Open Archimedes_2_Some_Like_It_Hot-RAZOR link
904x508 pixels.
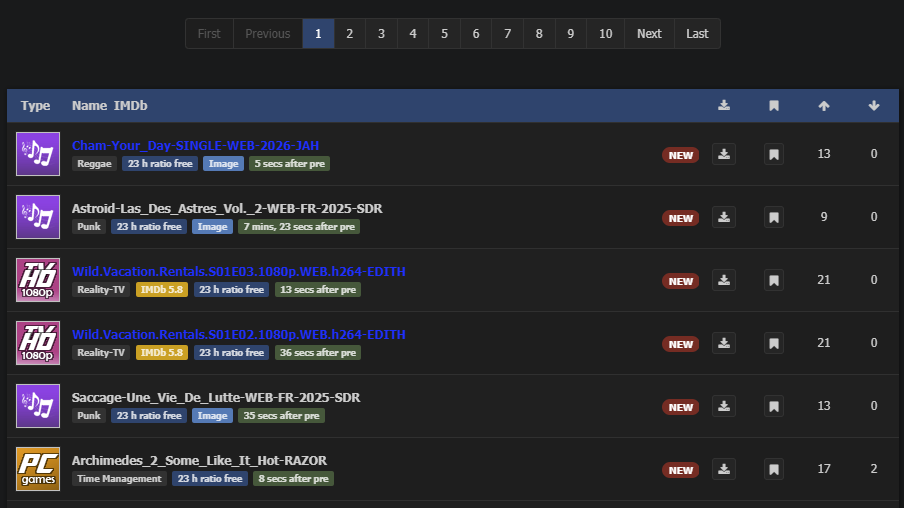(x=199, y=461)
